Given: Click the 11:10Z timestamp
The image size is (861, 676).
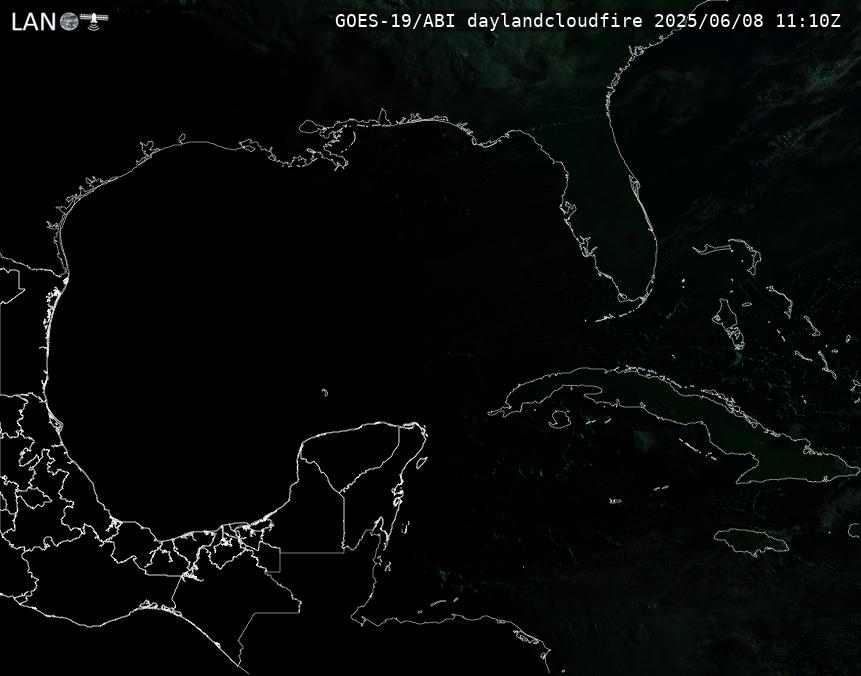Looking at the screenshot, I should click(808, 21).
